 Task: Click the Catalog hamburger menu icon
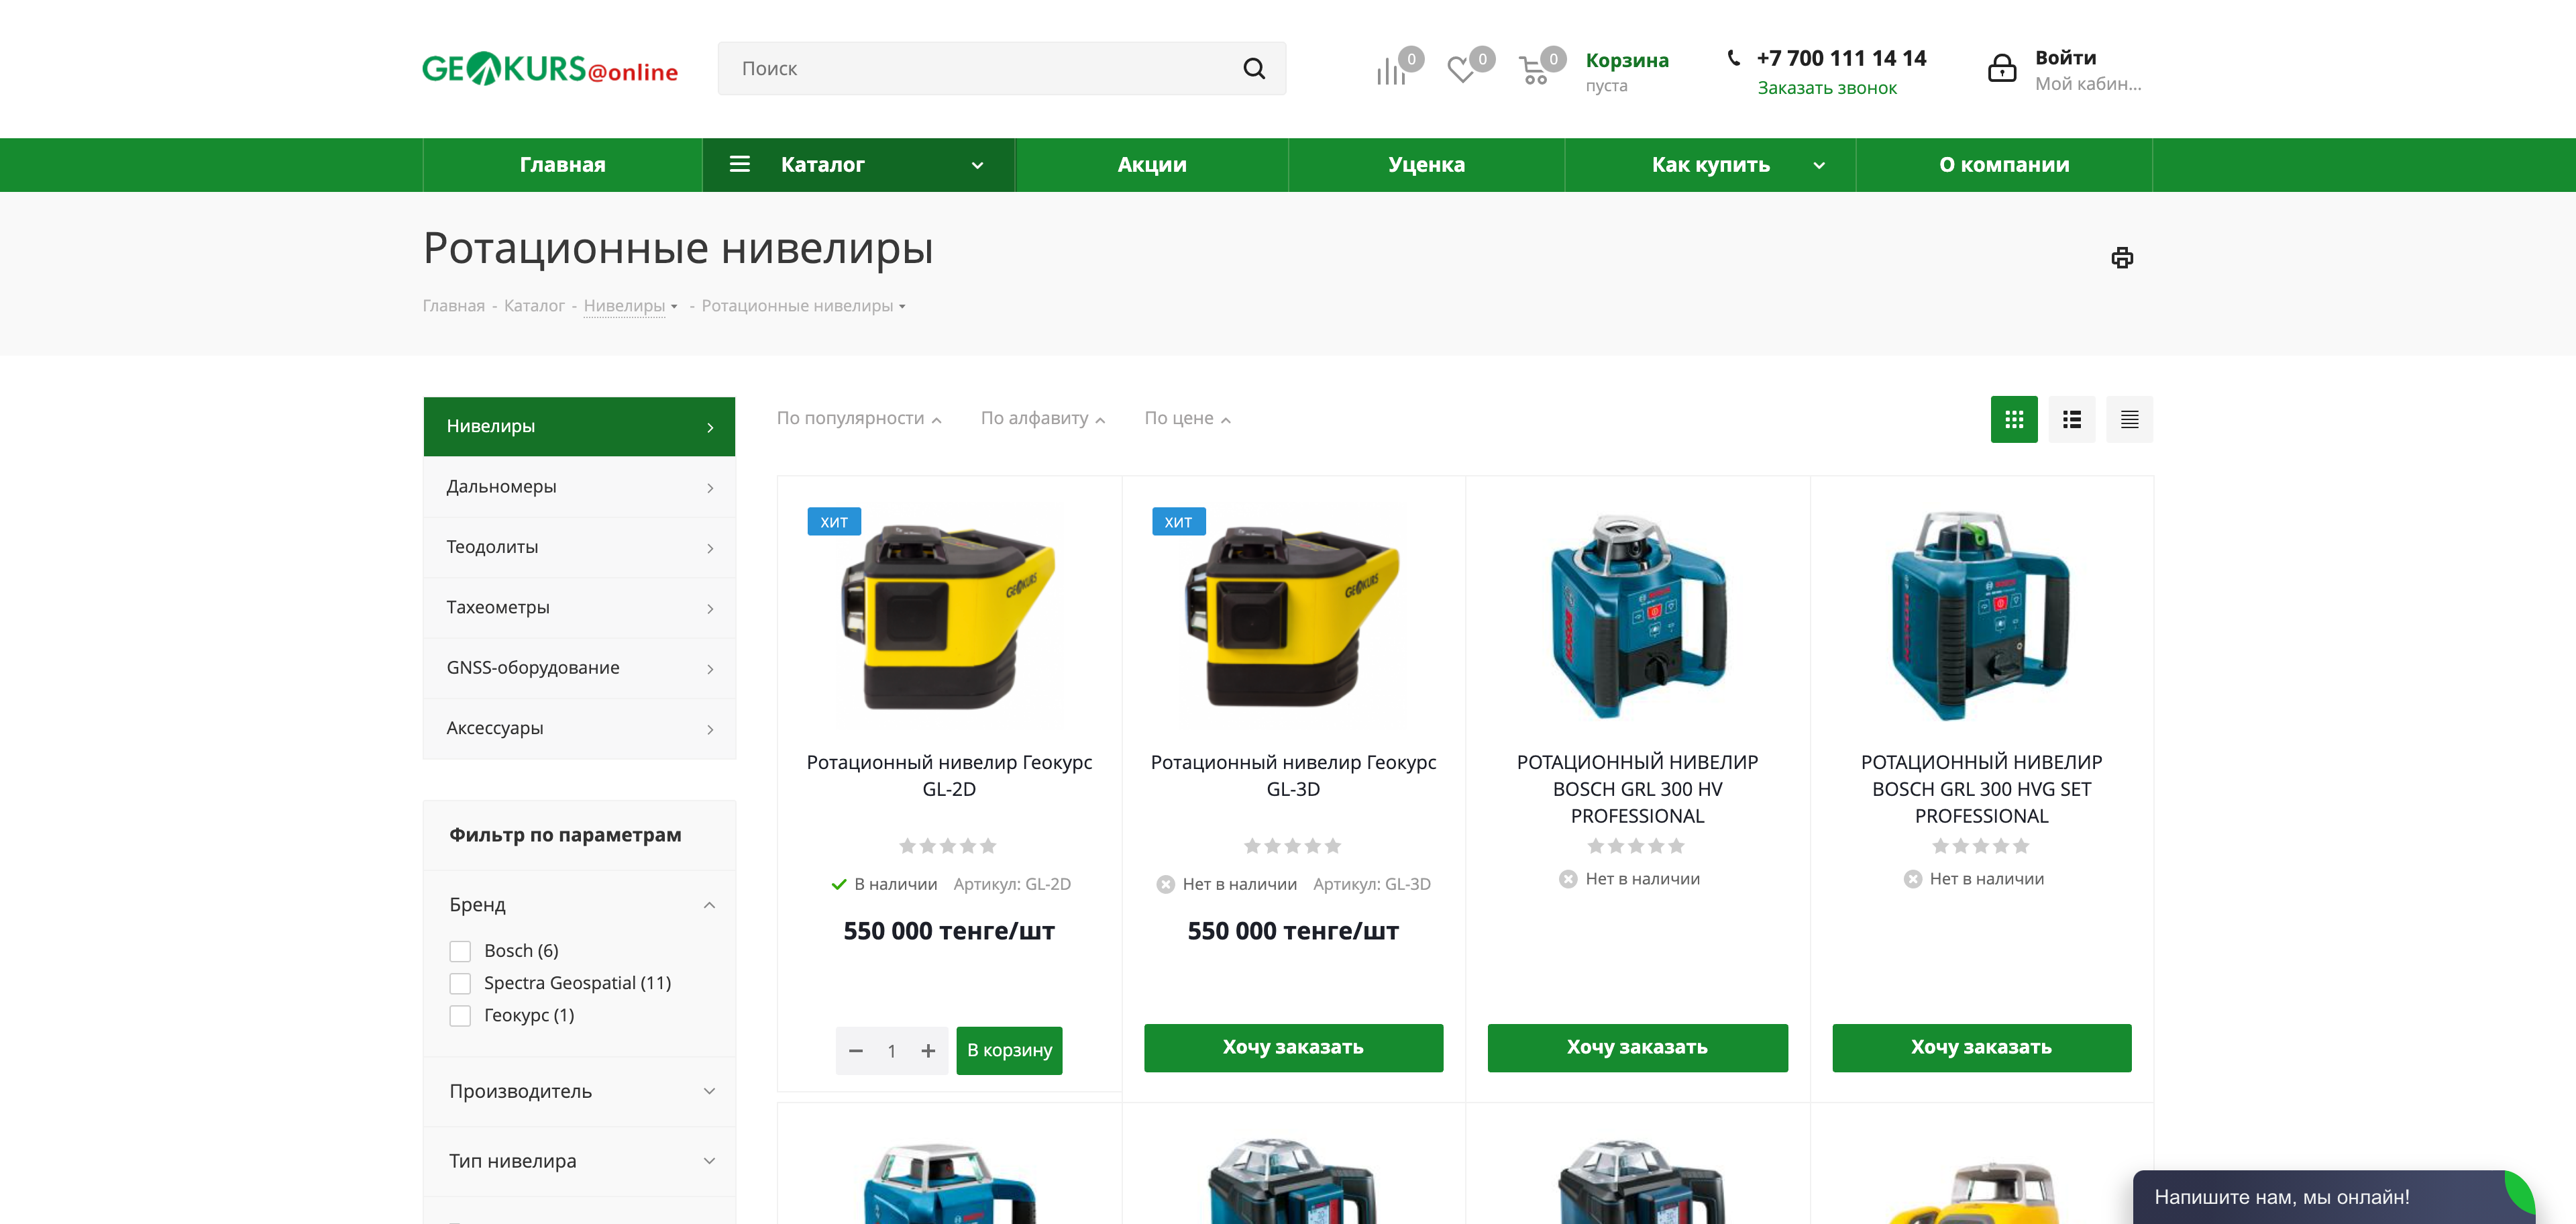click(x=740, y=164)
